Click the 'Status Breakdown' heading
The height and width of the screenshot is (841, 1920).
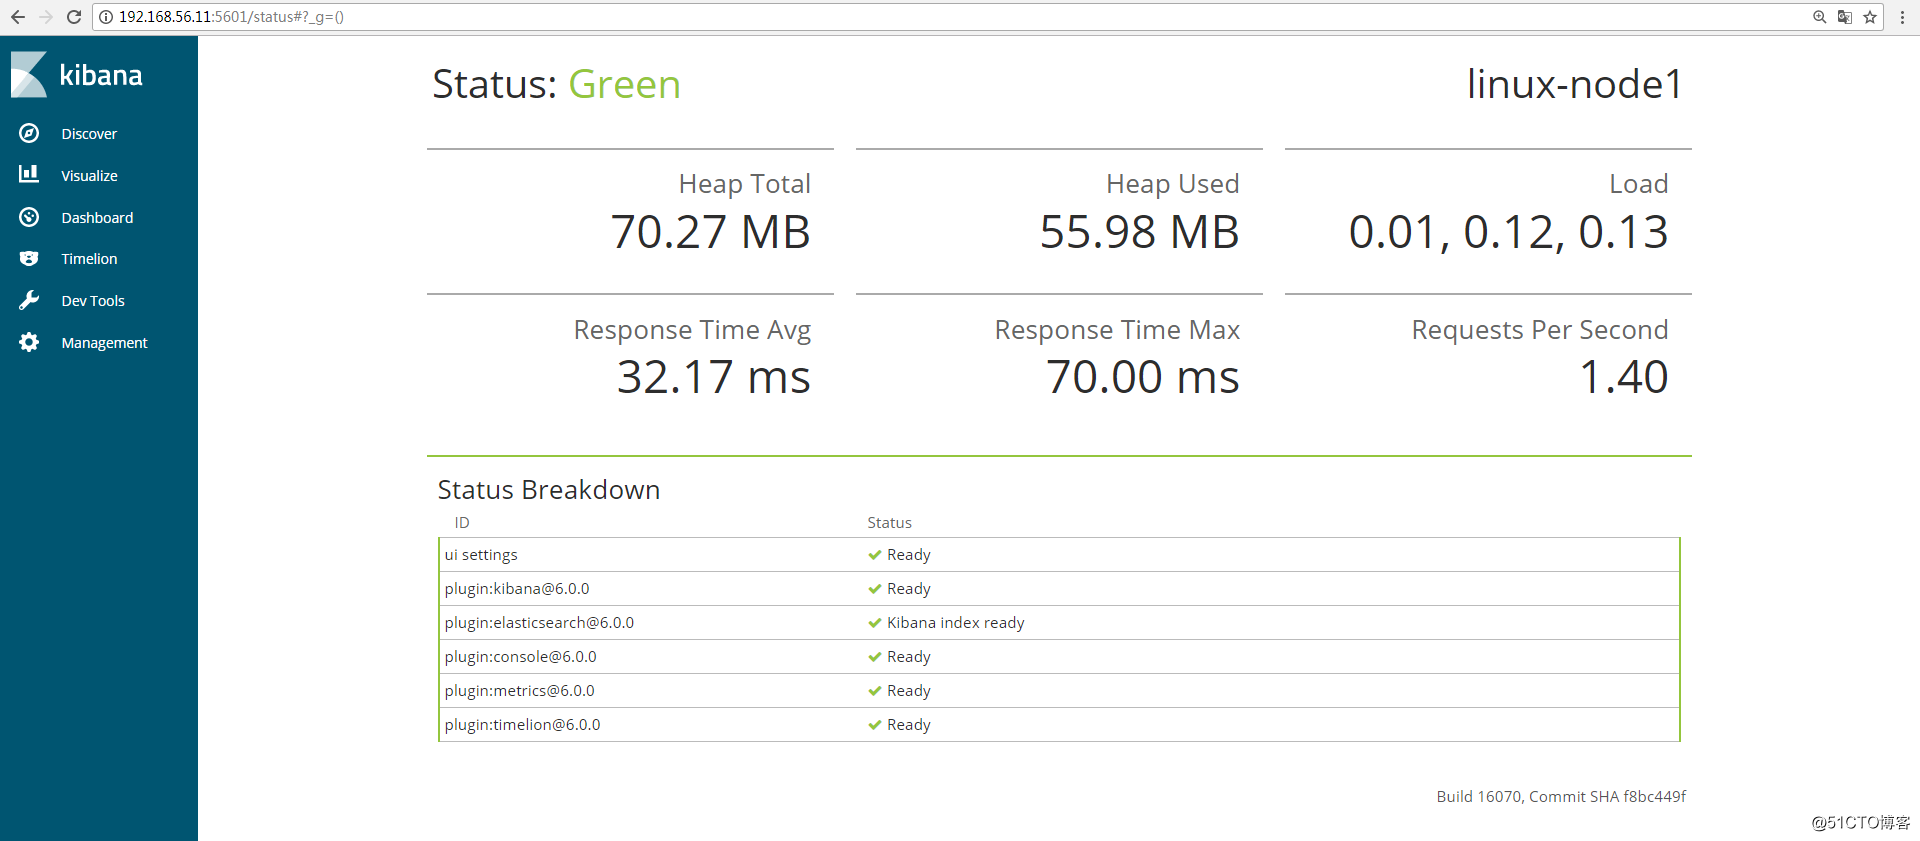point(549,490)
